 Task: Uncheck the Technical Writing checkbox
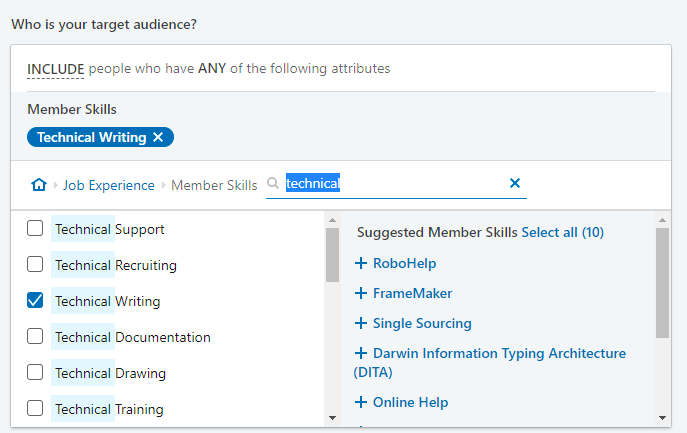pos(35,301)
